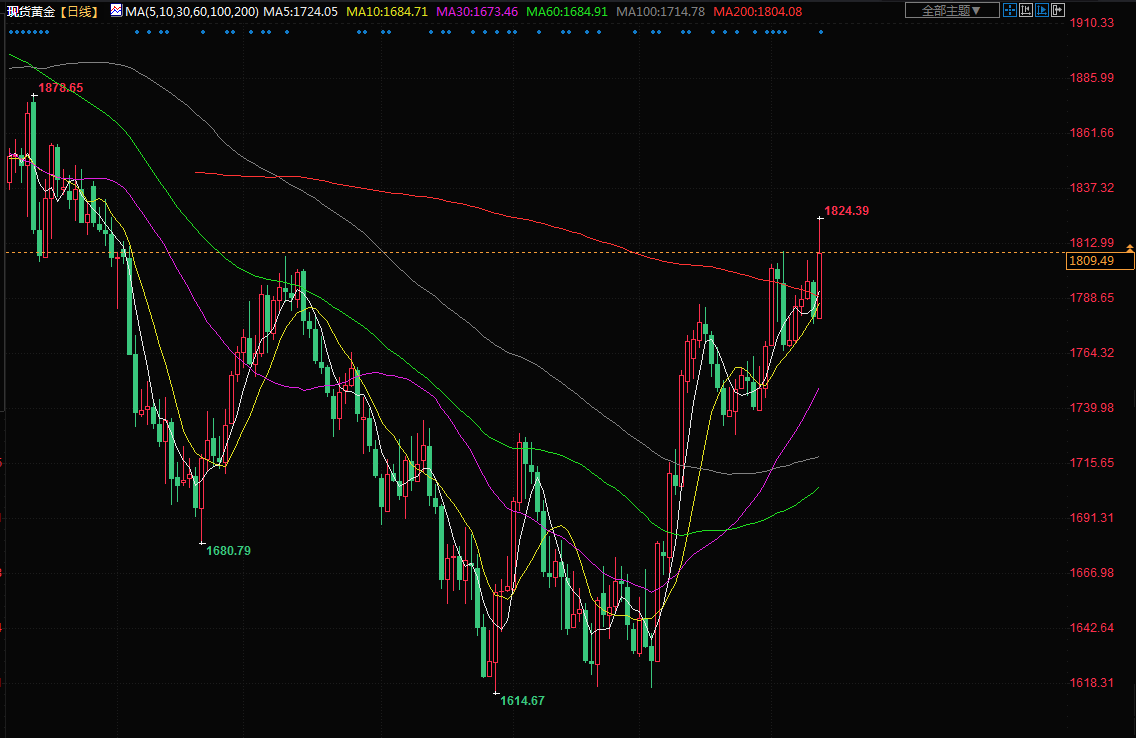Viewport: 1136px width, 738px height.
Task: Click the MA indicator chart icon
Action: [116, 11]
